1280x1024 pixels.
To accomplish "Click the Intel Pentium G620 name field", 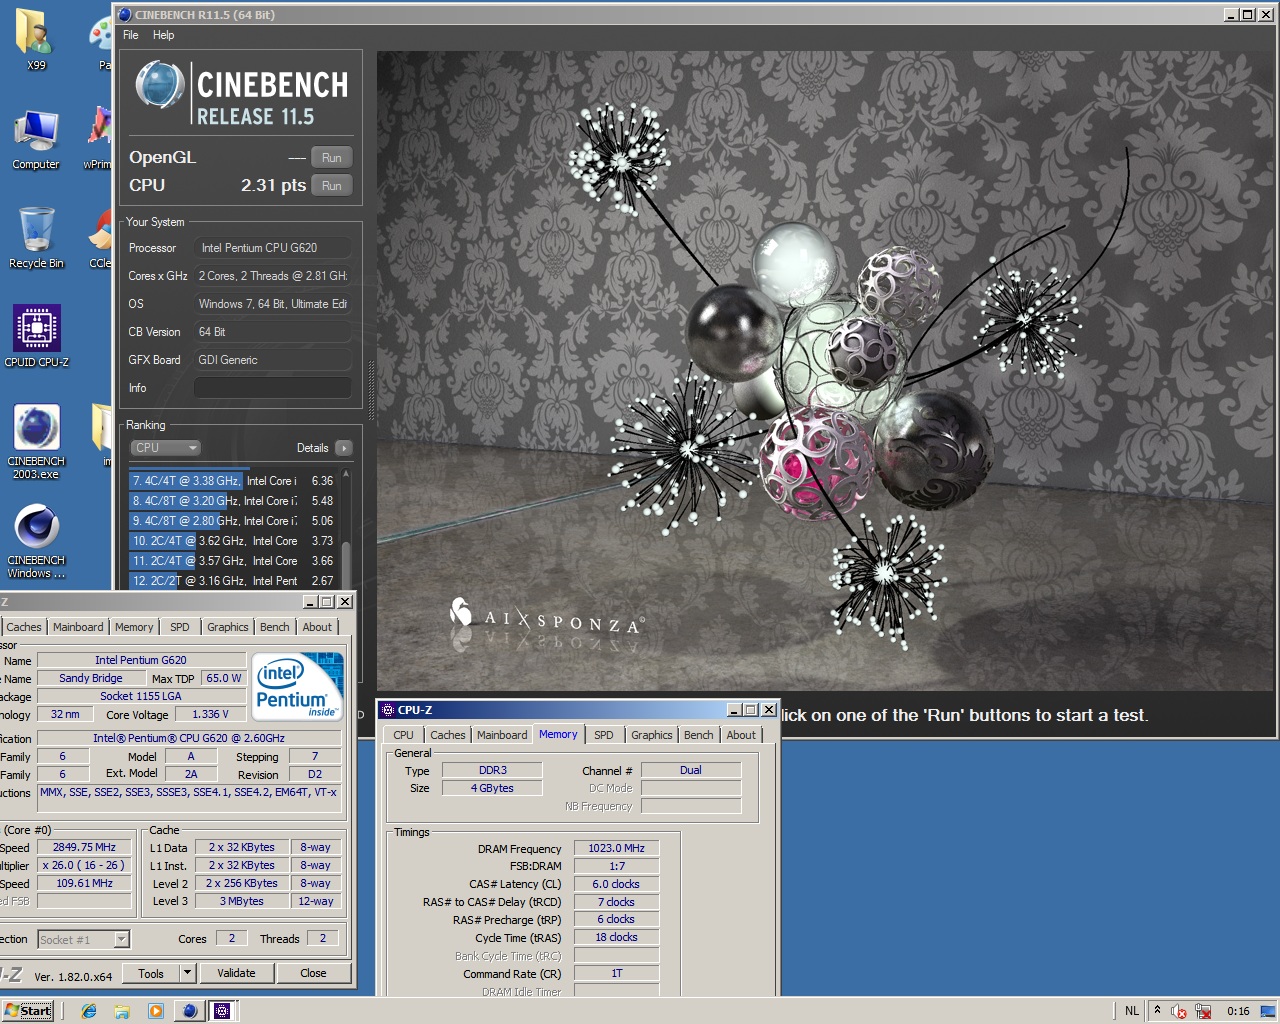I will pos(141,660).
